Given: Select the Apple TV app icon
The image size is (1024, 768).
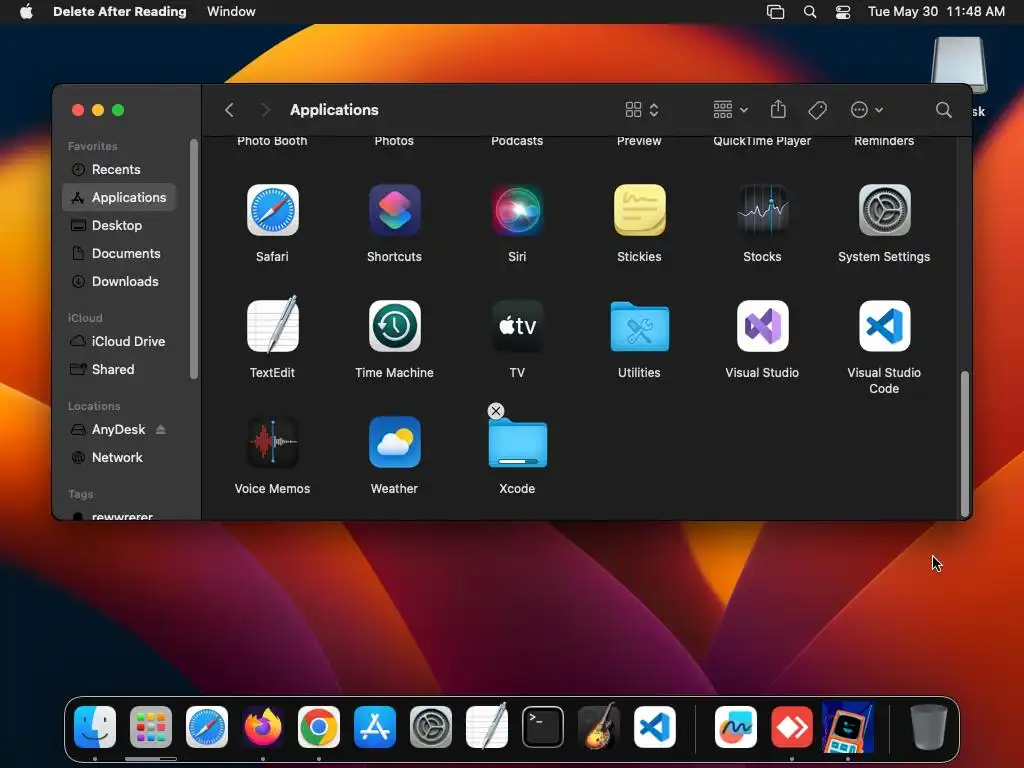Looking at the screenshot, I should tap(517, 326).
